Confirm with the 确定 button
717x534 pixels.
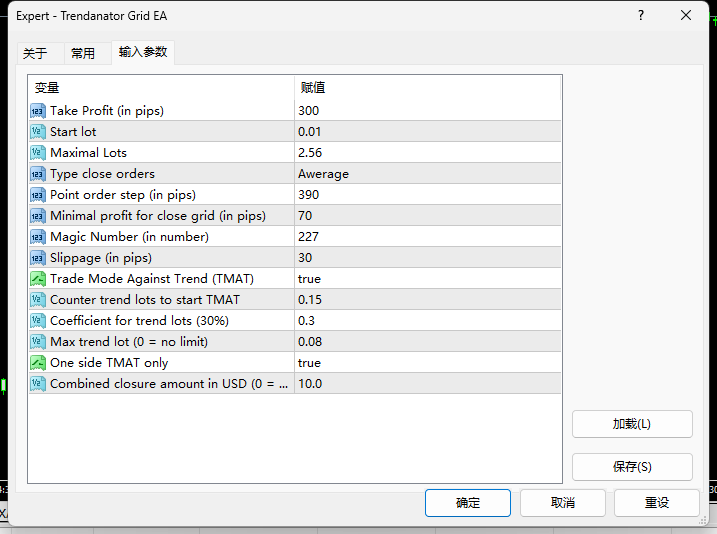point(468,503)
